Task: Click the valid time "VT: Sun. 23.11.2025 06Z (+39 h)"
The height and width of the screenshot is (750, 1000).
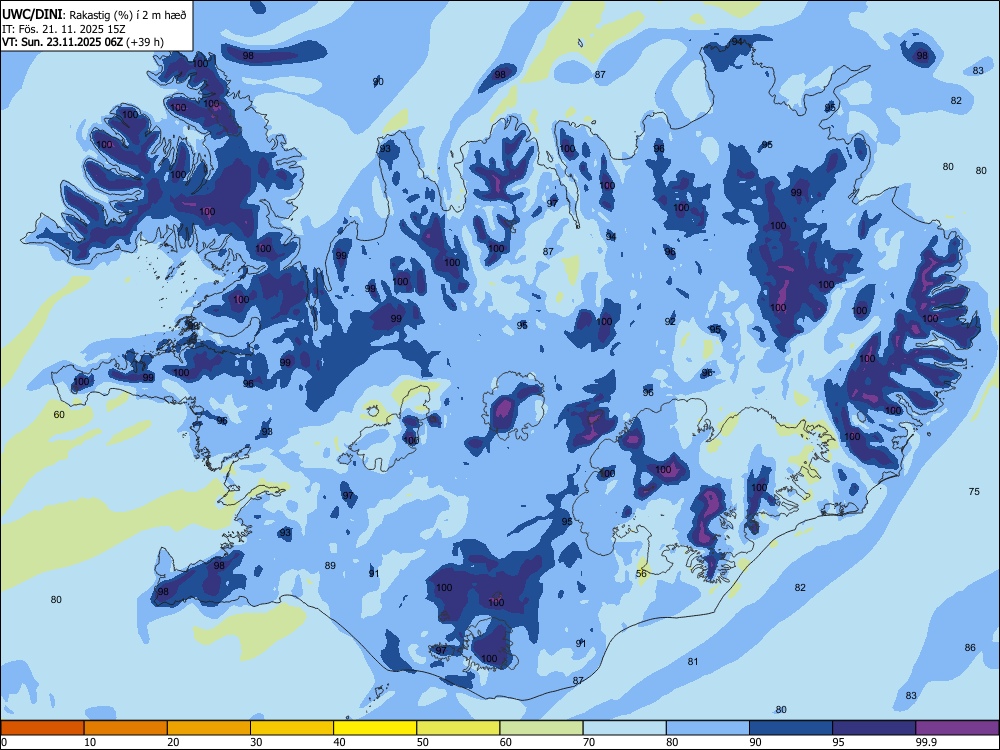Action: tap(83, 42)
